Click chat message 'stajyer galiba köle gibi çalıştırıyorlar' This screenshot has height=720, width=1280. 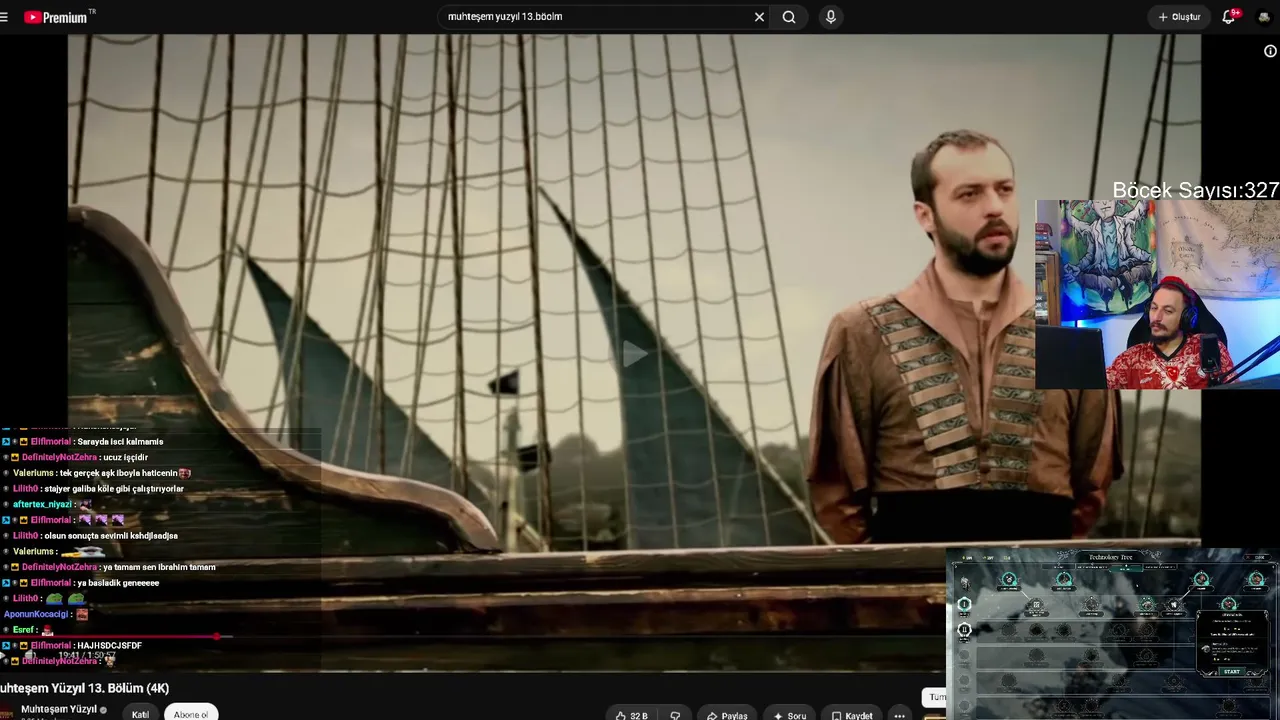click(x=114, y=488)
